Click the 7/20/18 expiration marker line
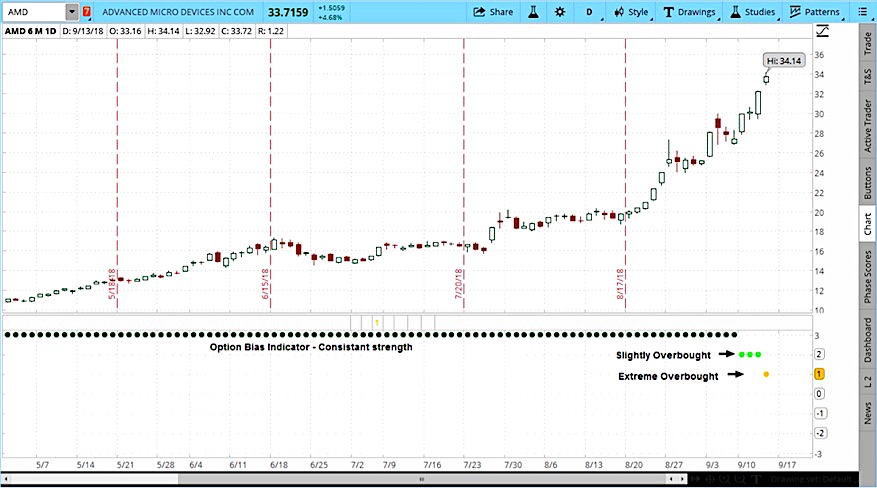 tap(464, 174)
